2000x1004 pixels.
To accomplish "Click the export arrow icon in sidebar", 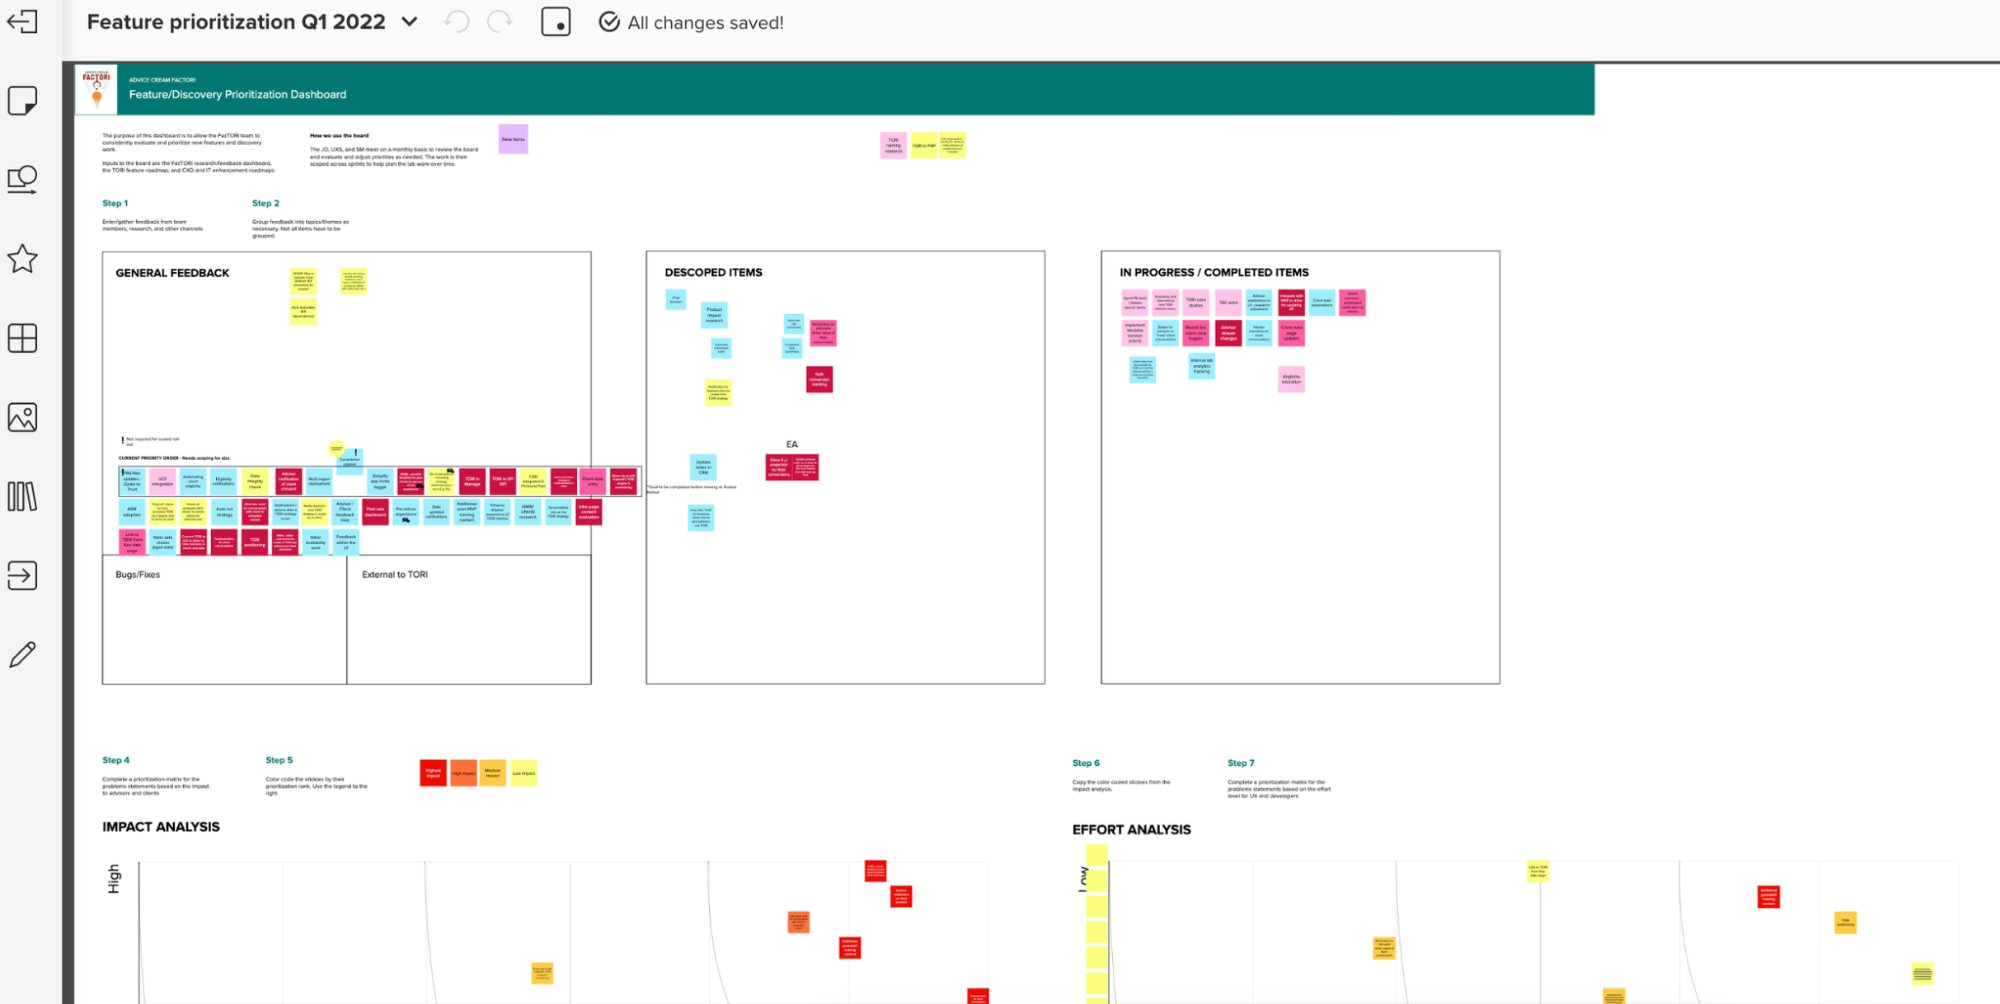I will pyautogui.click(x=21, y=576).
